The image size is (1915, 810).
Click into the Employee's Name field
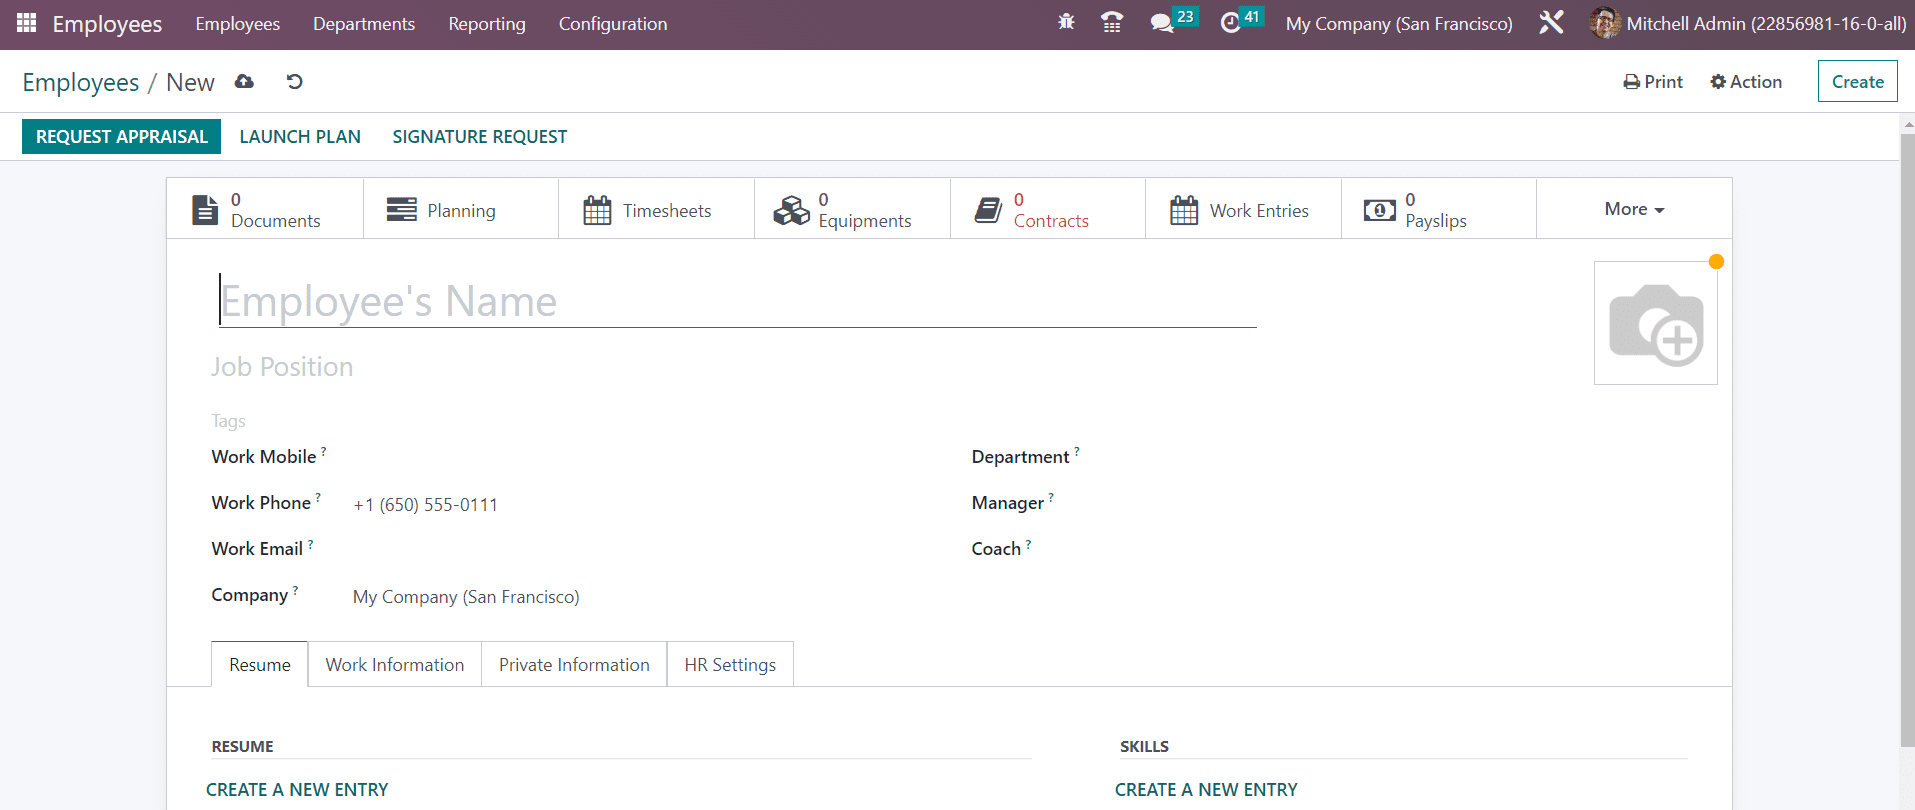pyautogui.click(x=737, y=302)
